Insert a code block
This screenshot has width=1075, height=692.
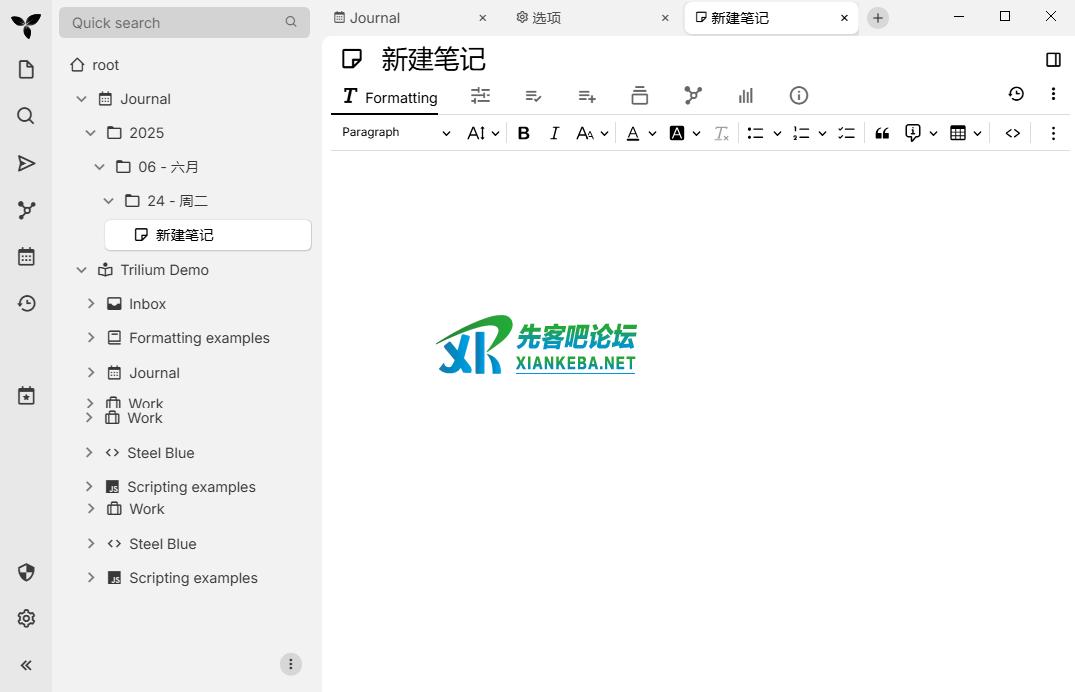point(1012,133)
